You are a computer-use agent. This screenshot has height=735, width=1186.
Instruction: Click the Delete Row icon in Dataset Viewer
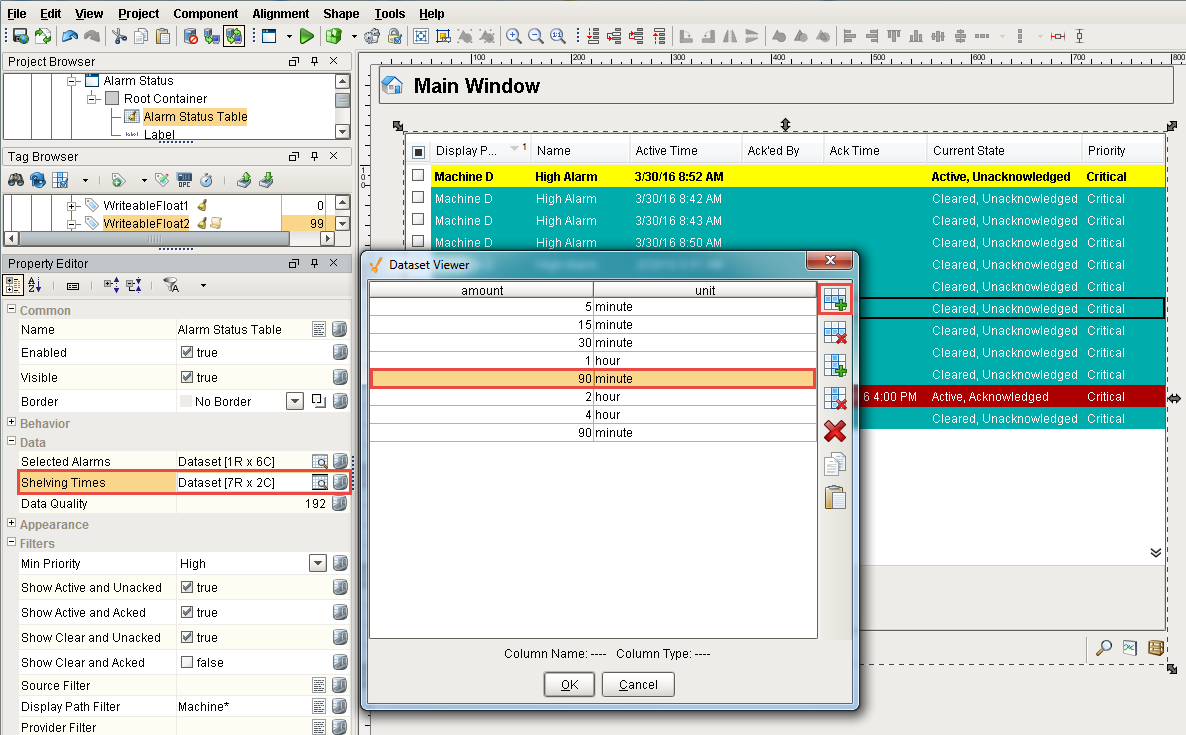coord(835,334)
